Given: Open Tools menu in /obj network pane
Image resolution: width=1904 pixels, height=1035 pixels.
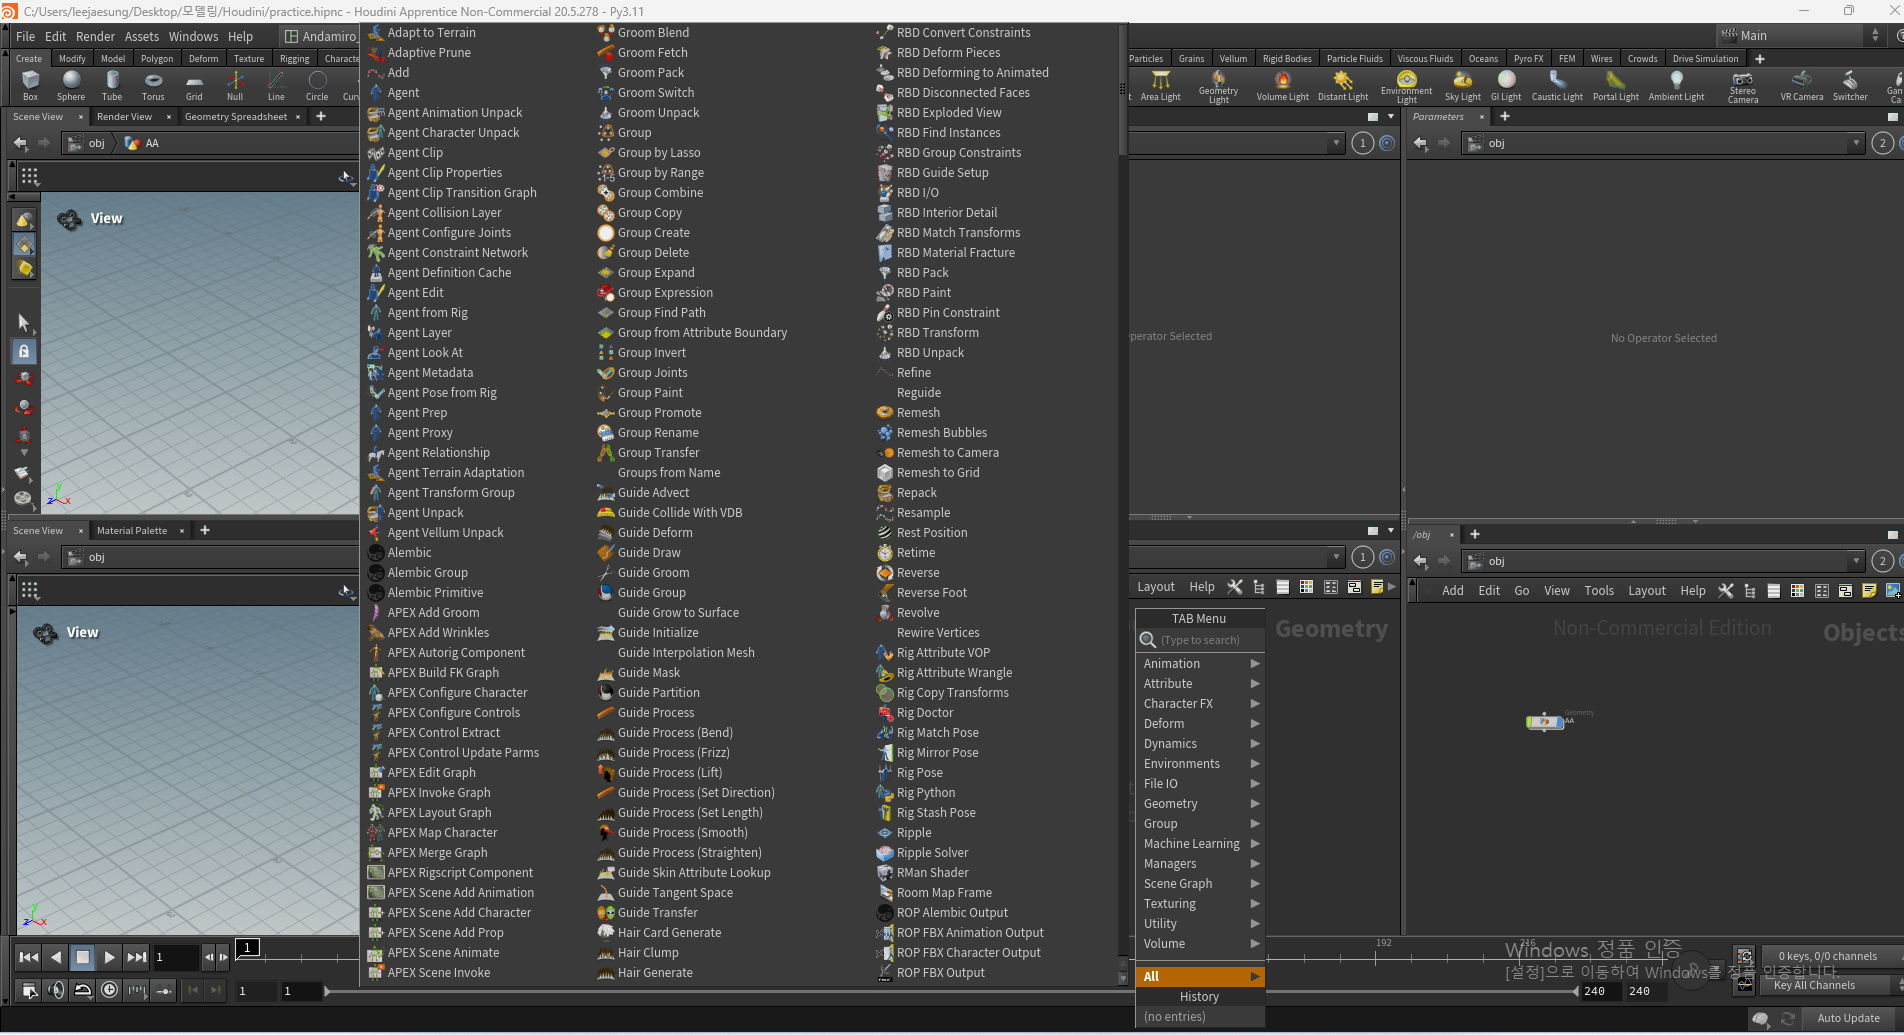Looking at the screenshot, I should pos(1598,590).
